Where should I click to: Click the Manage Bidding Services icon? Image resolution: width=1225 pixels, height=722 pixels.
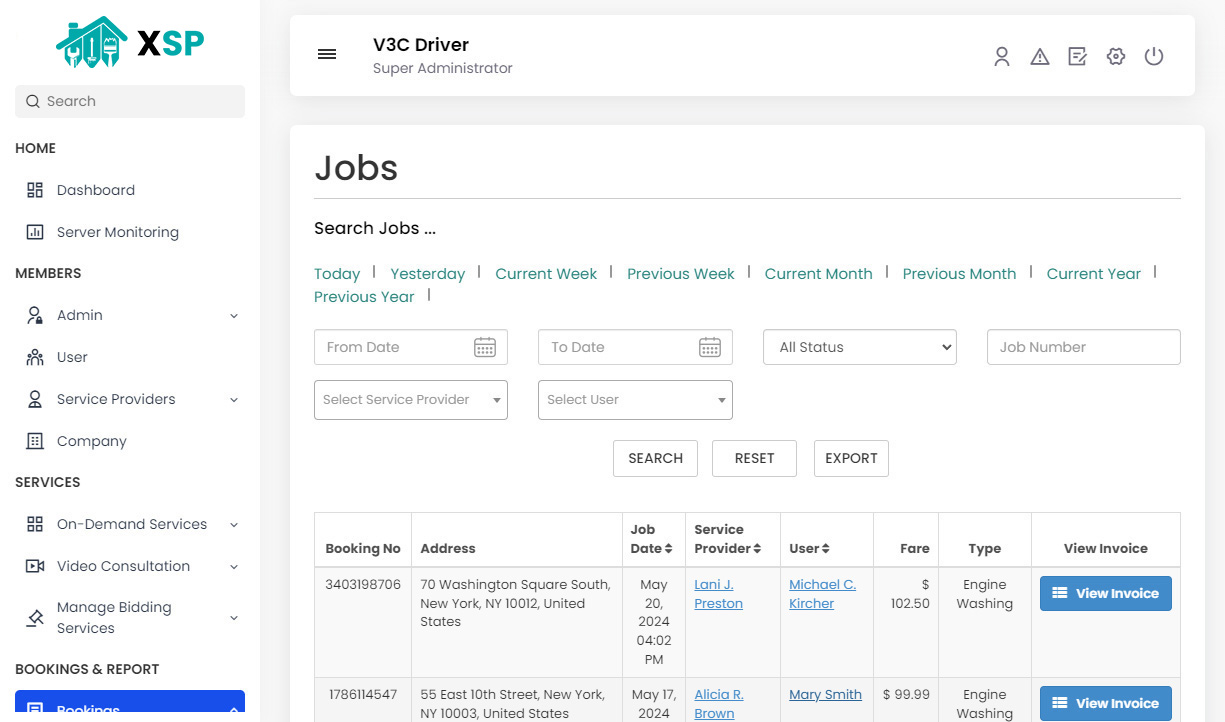33,617
